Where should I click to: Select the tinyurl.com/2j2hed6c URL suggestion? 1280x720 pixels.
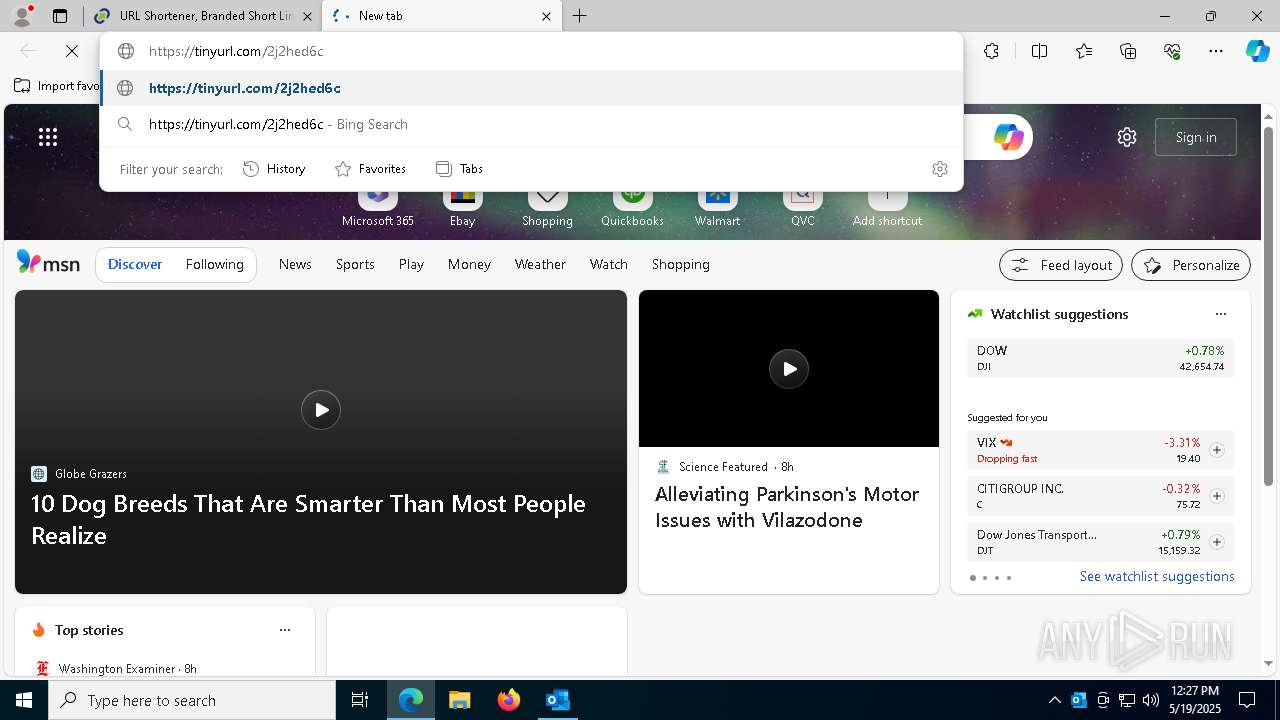531,88
